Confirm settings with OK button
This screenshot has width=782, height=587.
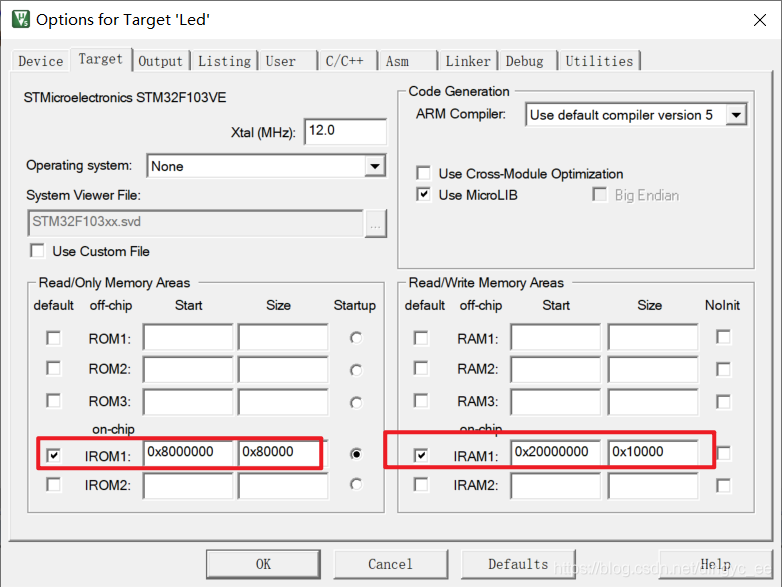click(263, 564)
